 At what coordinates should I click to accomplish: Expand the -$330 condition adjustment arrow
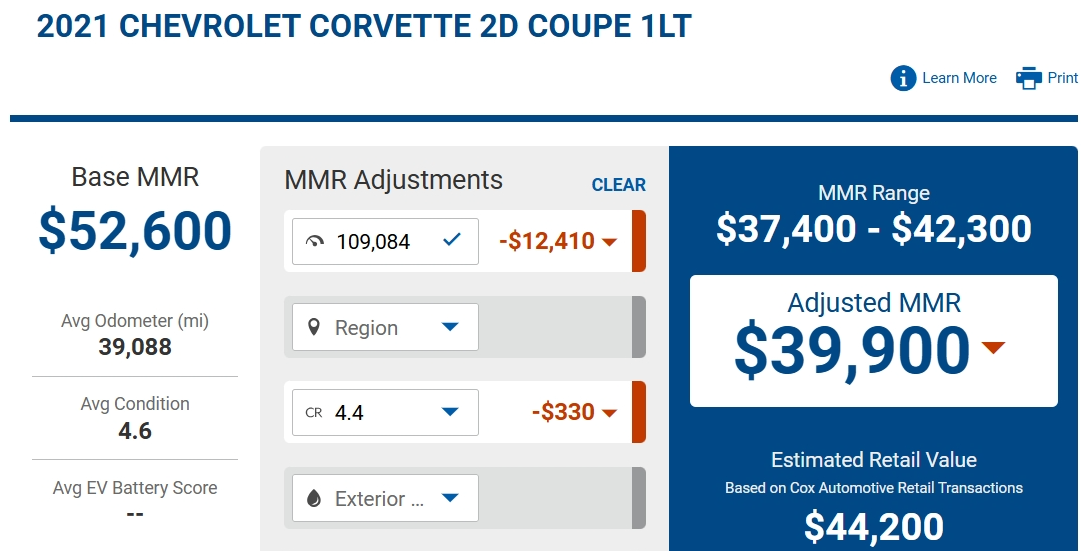[610, 414]
